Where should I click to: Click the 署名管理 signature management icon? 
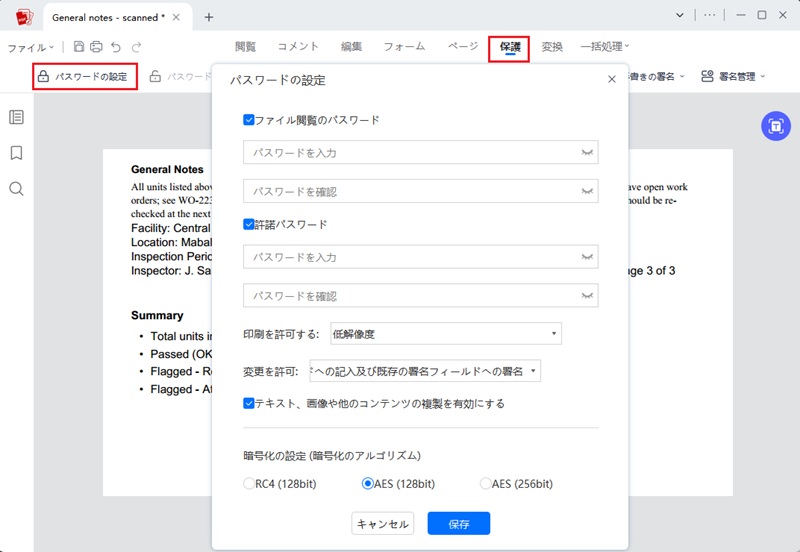707,77
